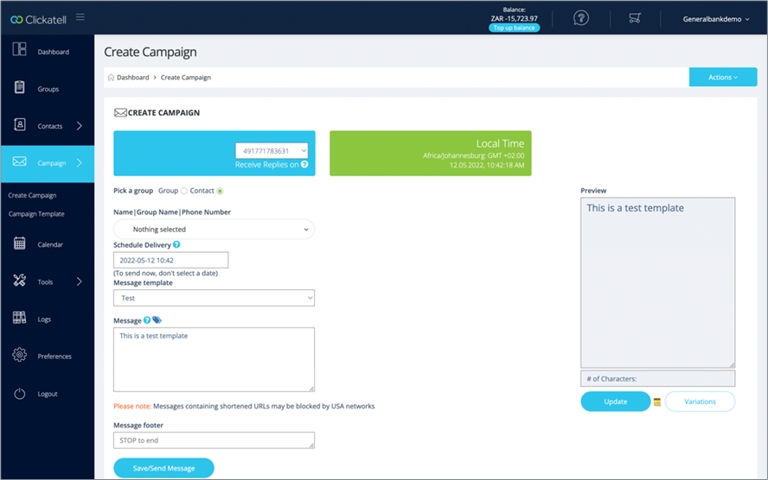Click the small yellow icon beside Update
The height and width of the screenshot is (480, 768).
pyautogui.click(x=657, y=402)
